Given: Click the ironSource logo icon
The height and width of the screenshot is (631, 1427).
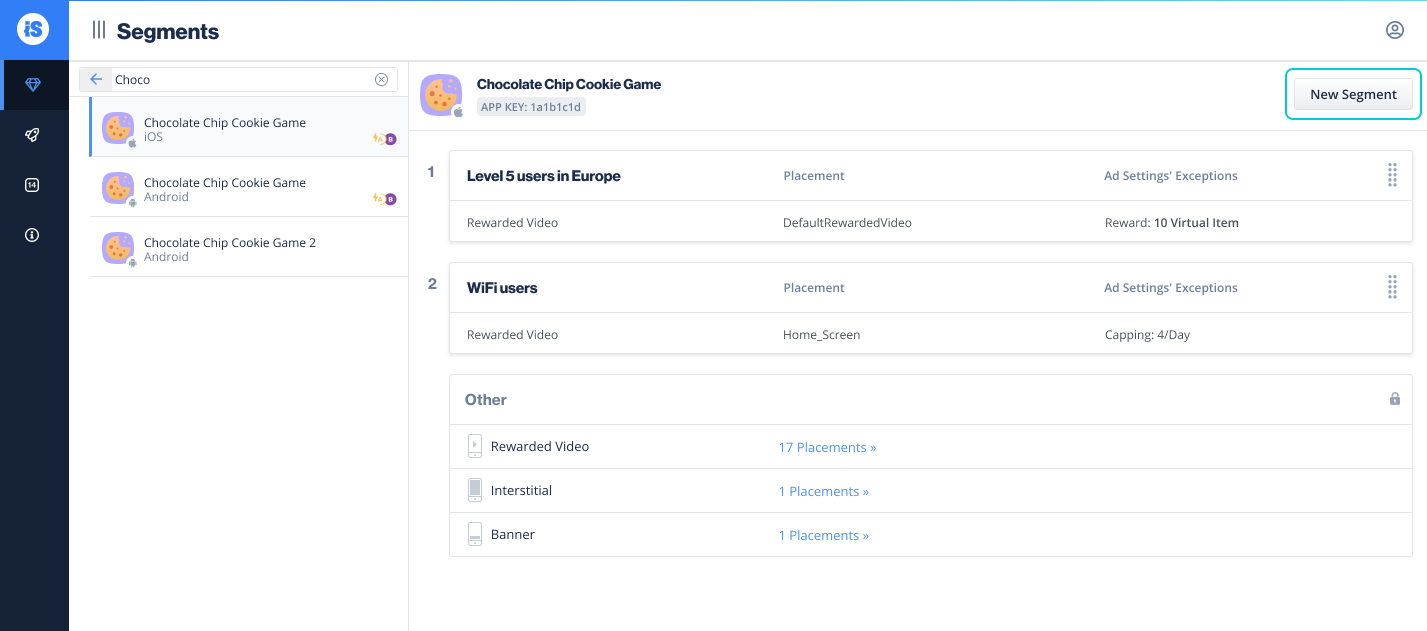Looking at the screenshot, I should (x=34, y=29).
